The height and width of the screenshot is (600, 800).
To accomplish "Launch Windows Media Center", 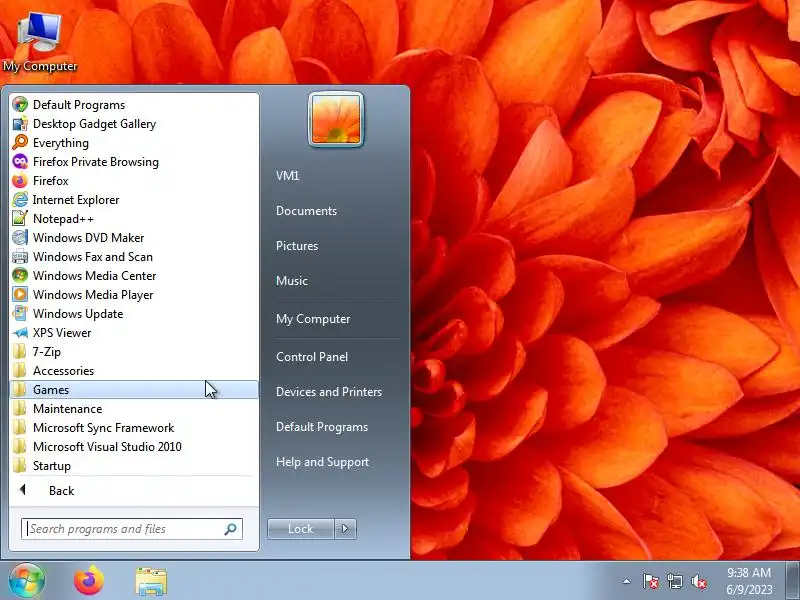I will pyautogui.click(x=134, y=276).
